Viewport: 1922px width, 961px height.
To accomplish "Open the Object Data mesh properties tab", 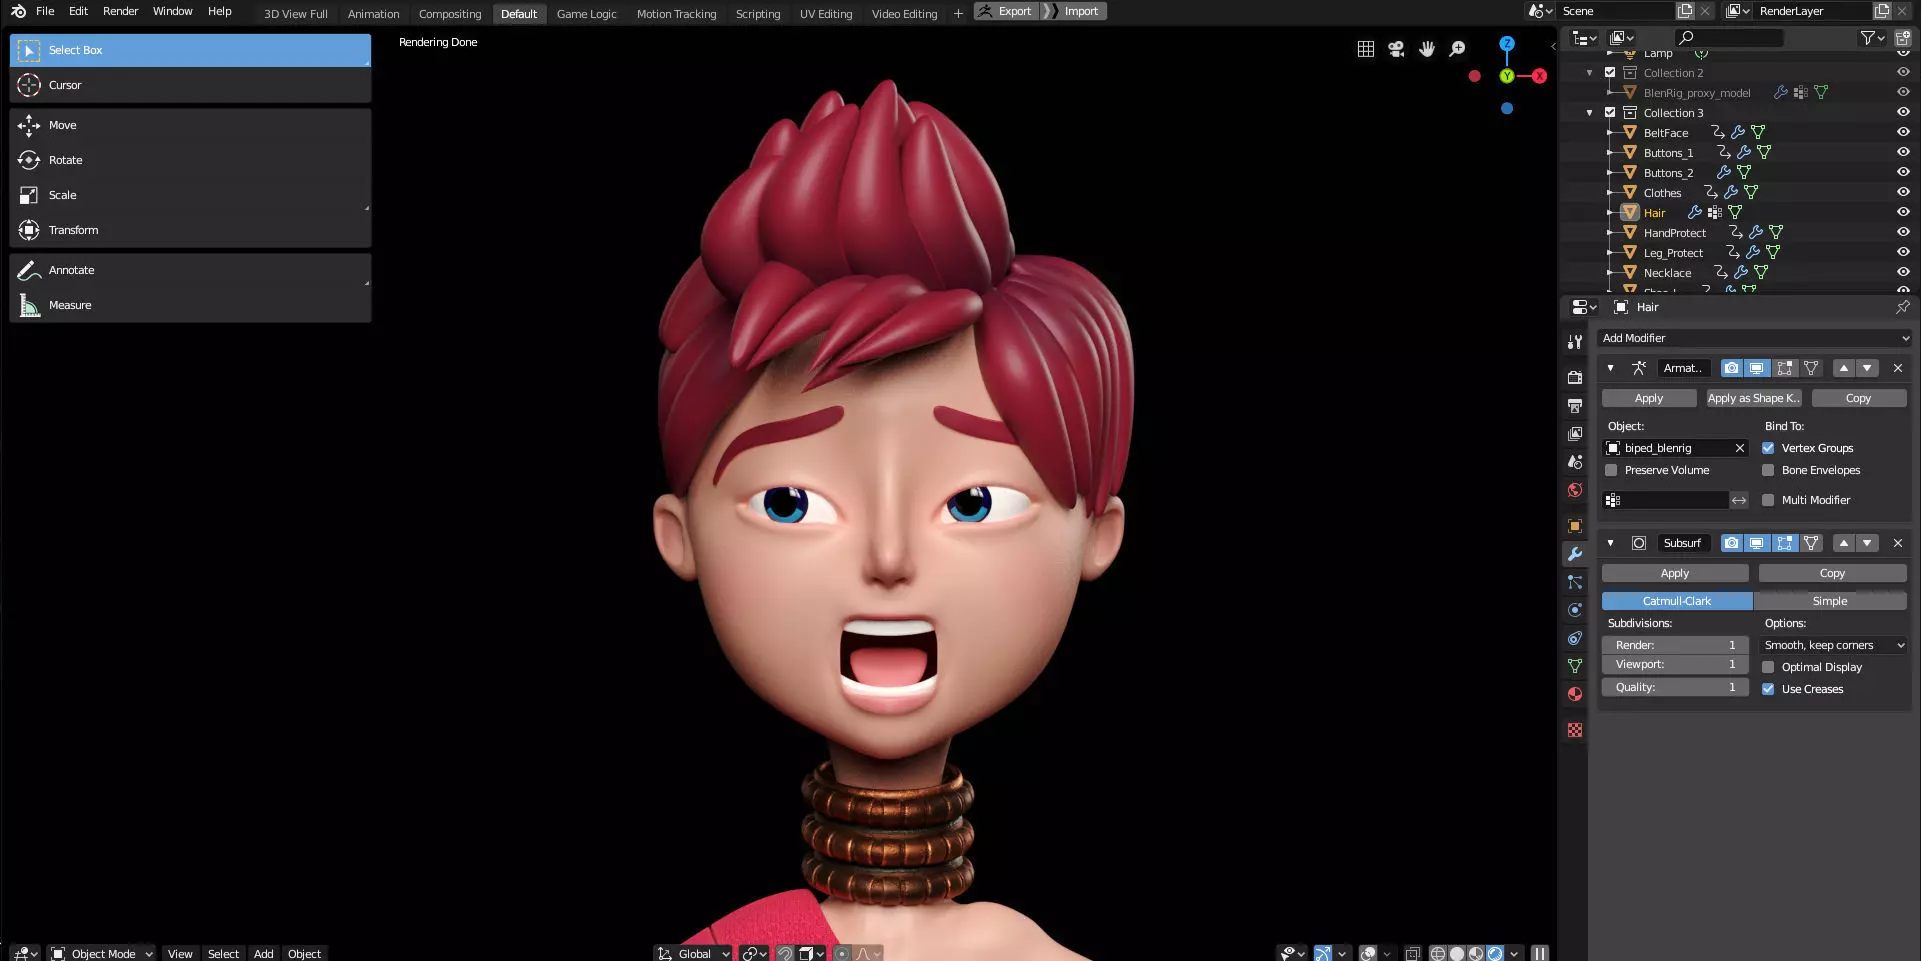I will click(1575, 665).
